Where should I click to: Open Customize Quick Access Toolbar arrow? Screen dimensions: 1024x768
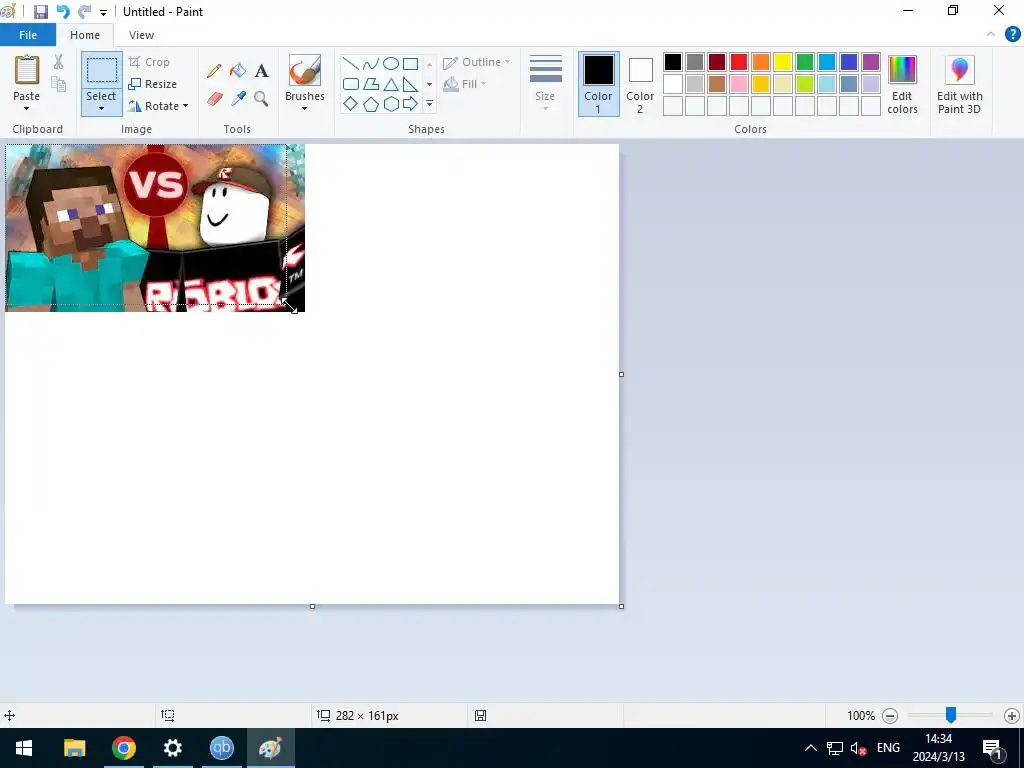(103, 12)
